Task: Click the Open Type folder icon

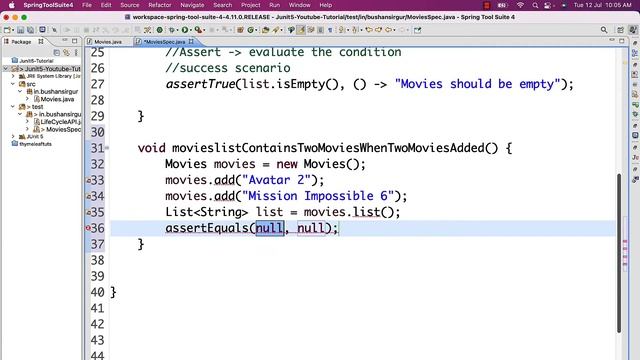Action: [x=266, y=30]
